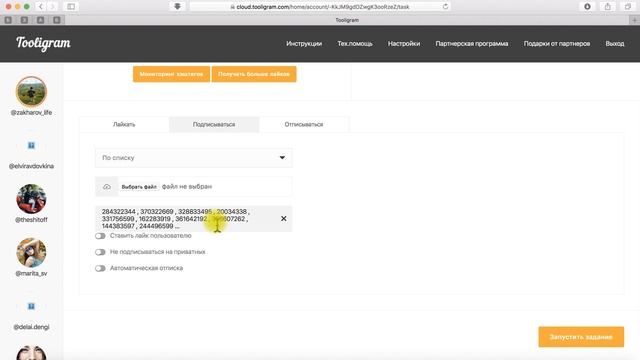The image size is (640, 360).
Task: Open @zakharov_life account avatar
Action: [x=31, y=91]
